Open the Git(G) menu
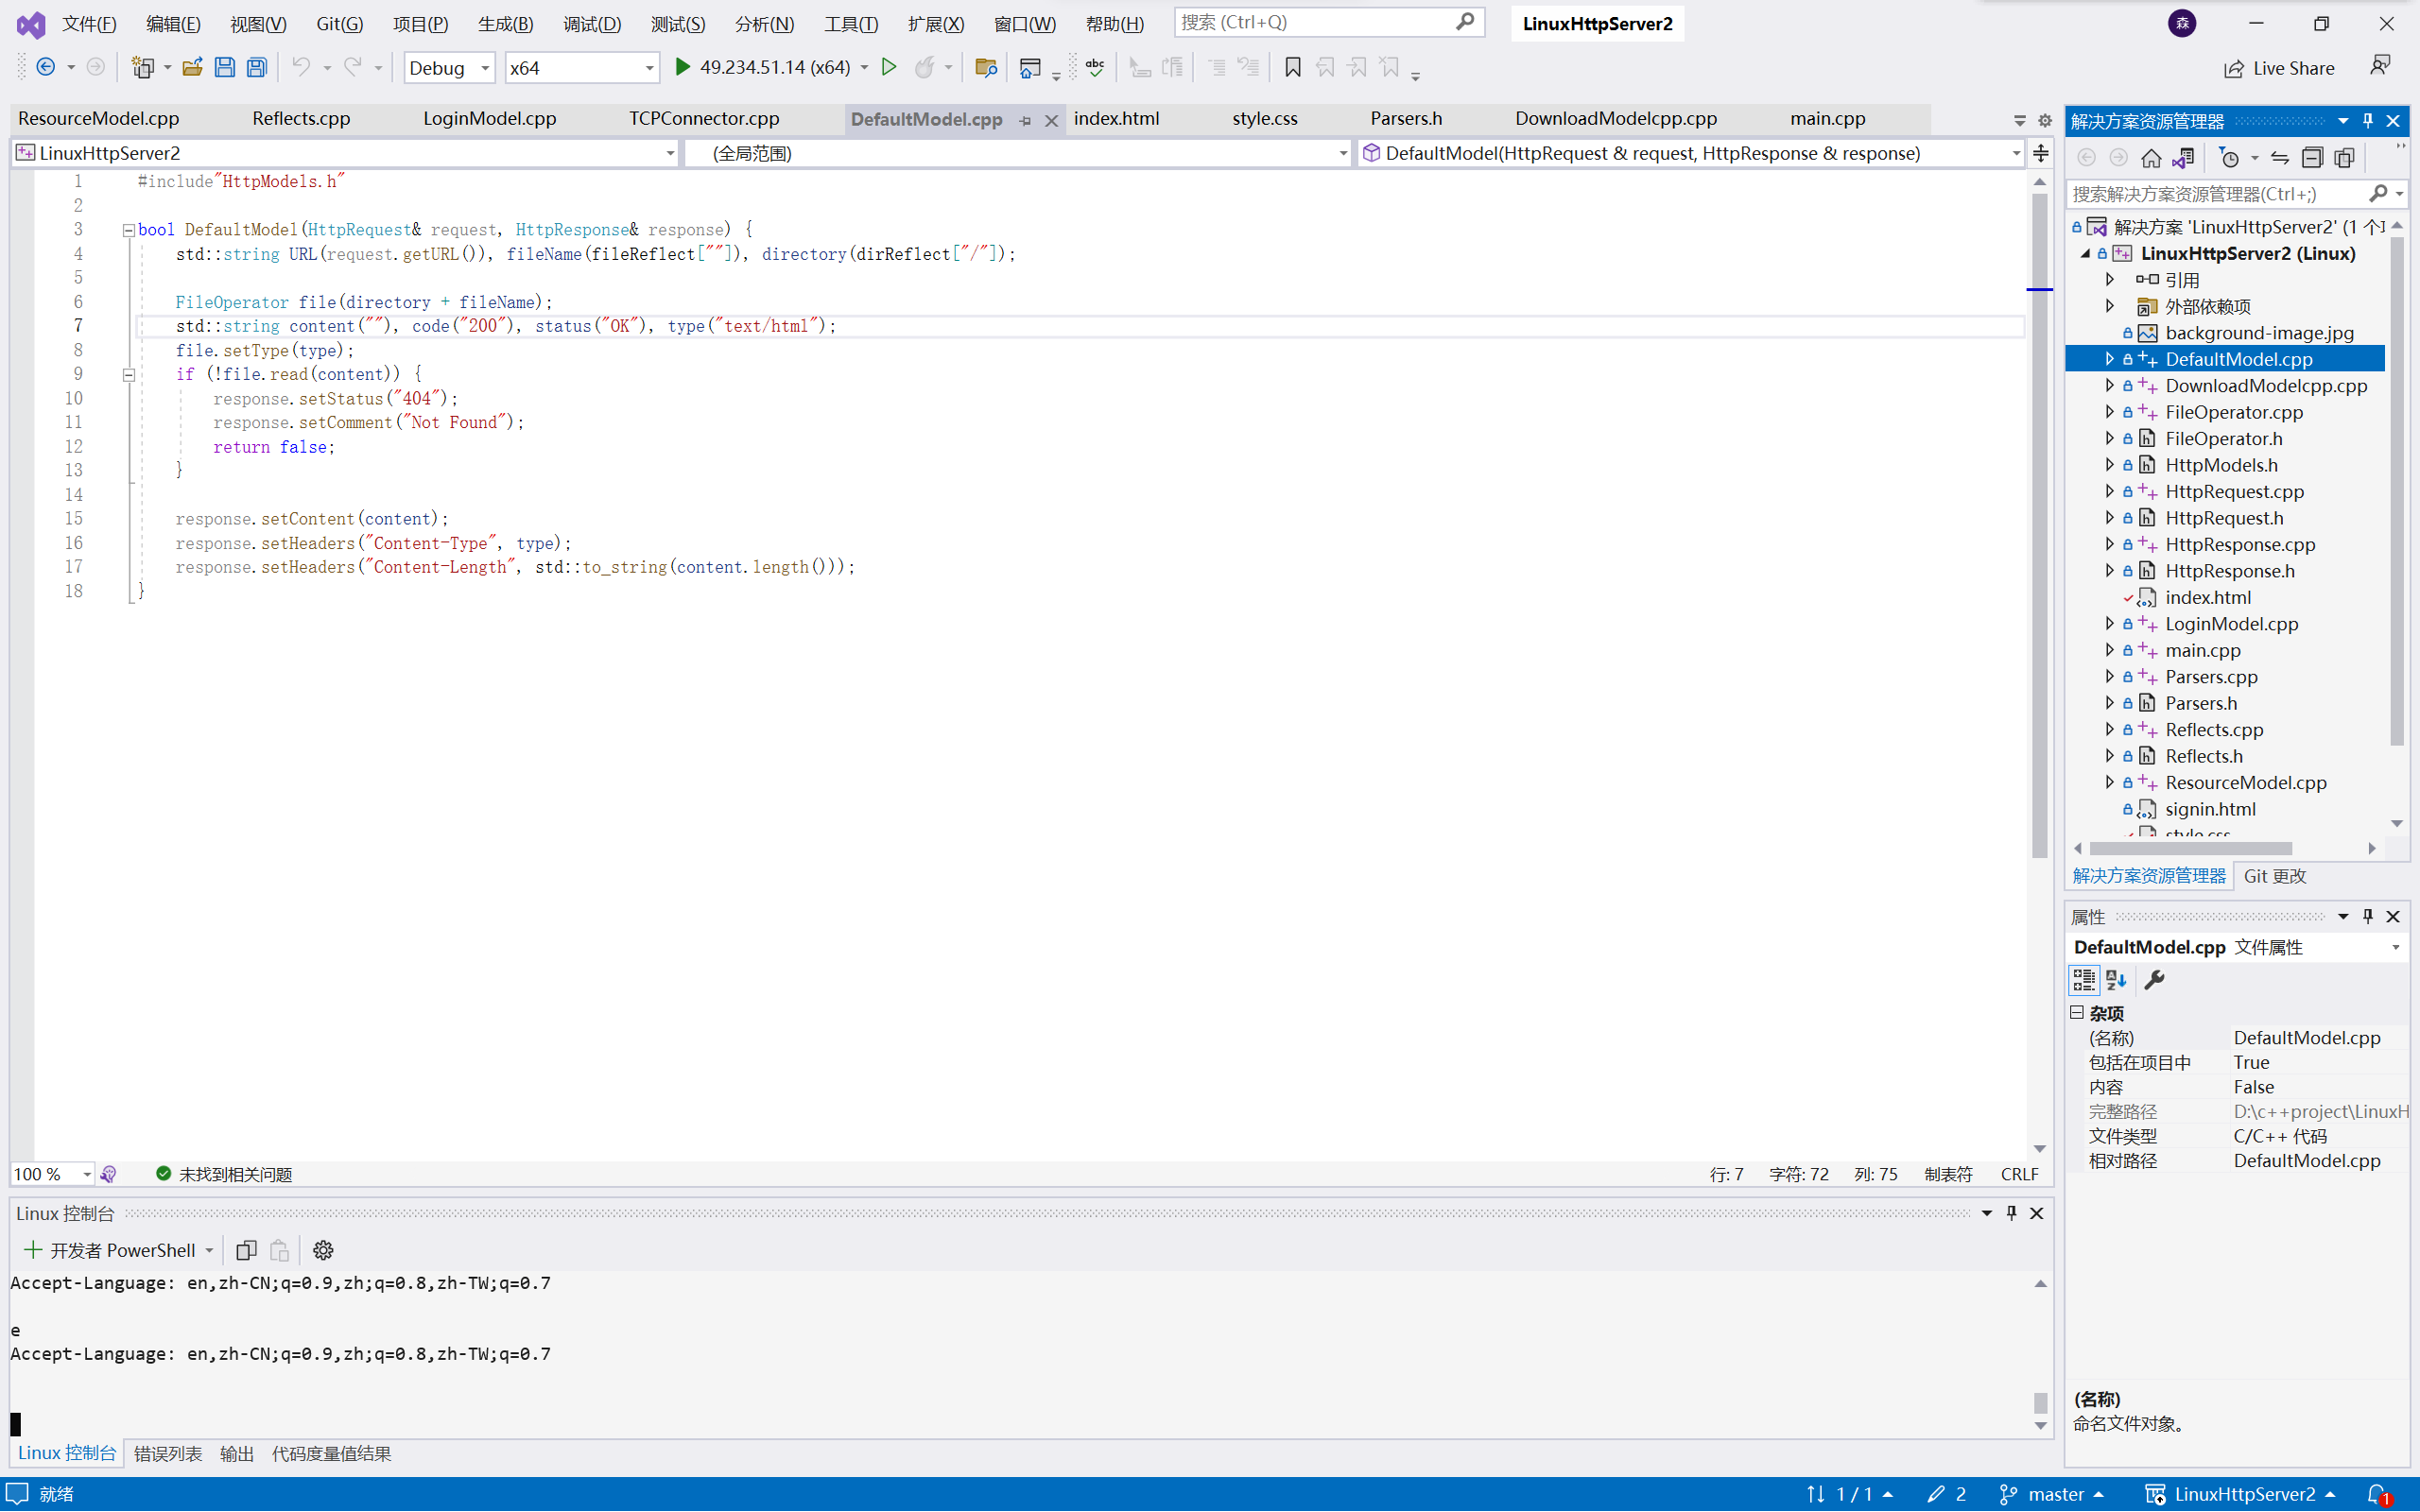 click(340, 23)
